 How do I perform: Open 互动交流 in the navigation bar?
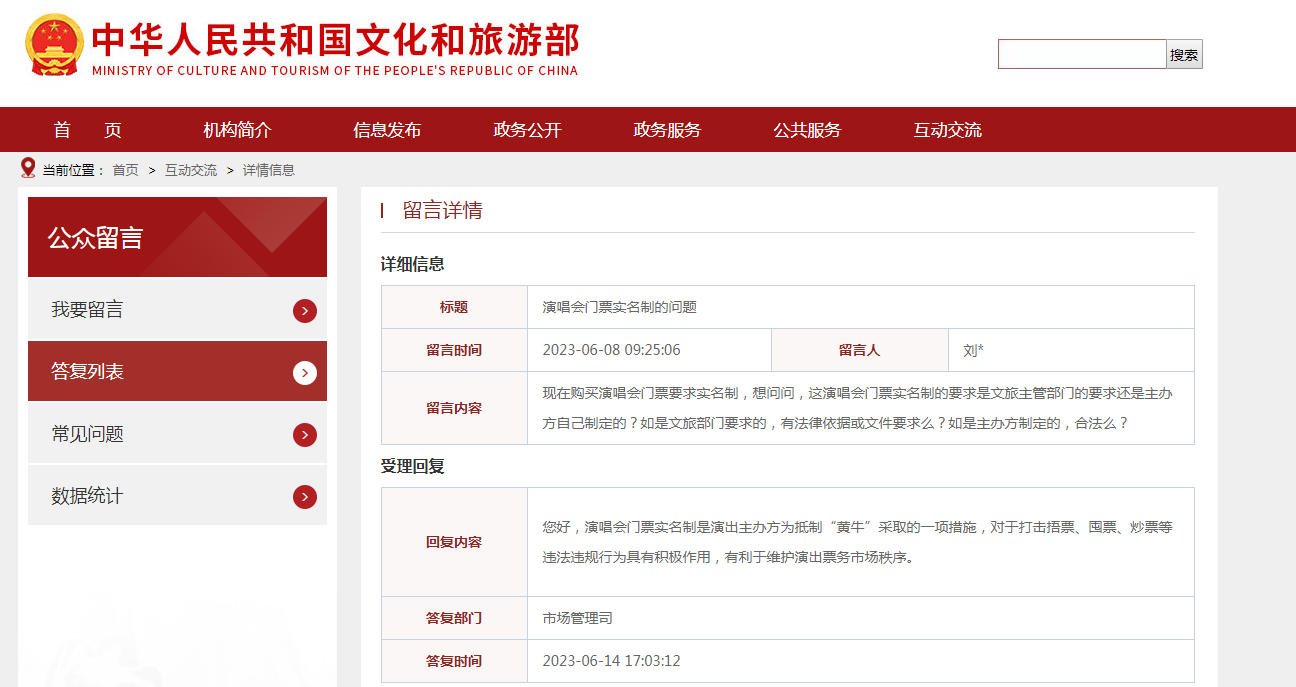pos(947,130)
